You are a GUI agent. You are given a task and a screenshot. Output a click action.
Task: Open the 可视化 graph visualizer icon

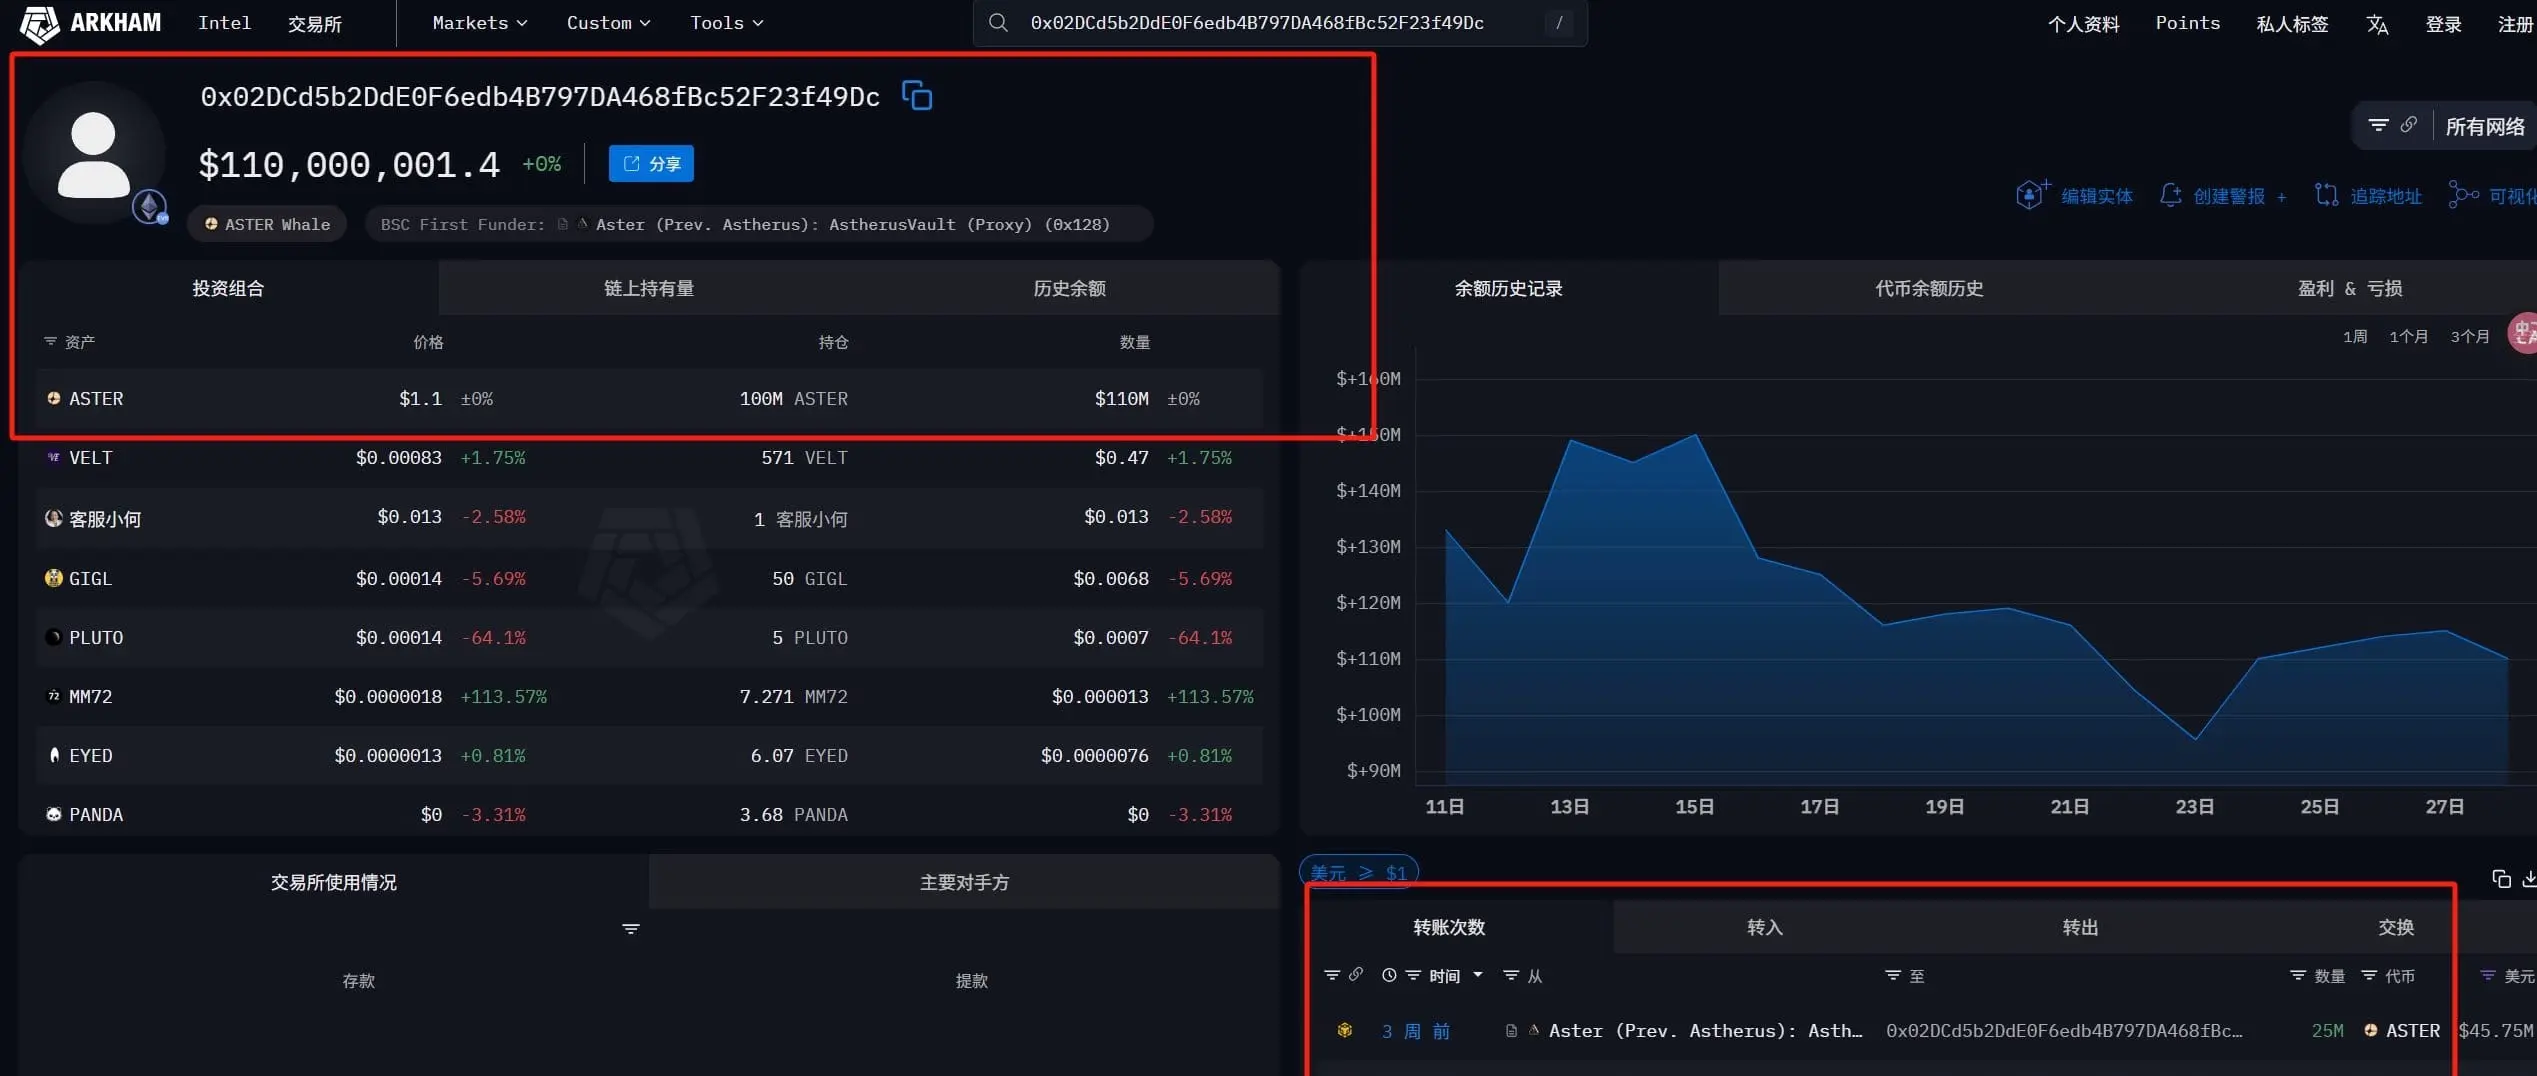click(2463, 194)
